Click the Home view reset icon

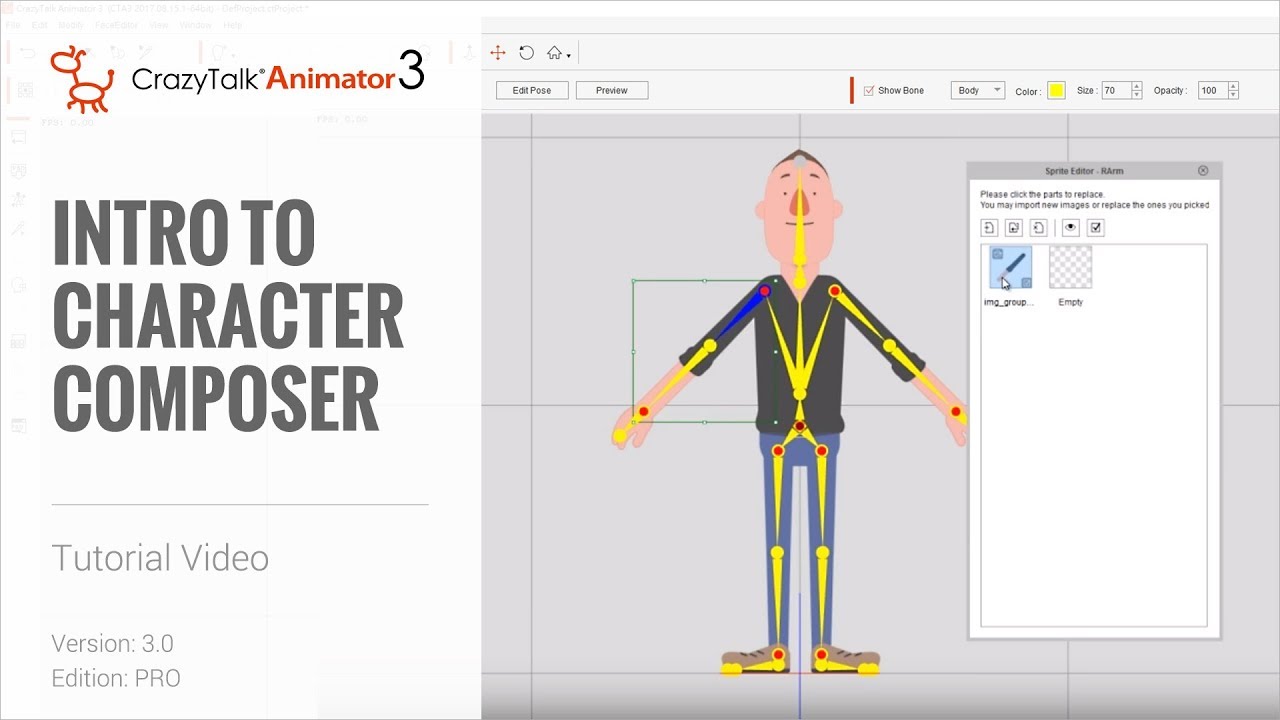(553, 52)
